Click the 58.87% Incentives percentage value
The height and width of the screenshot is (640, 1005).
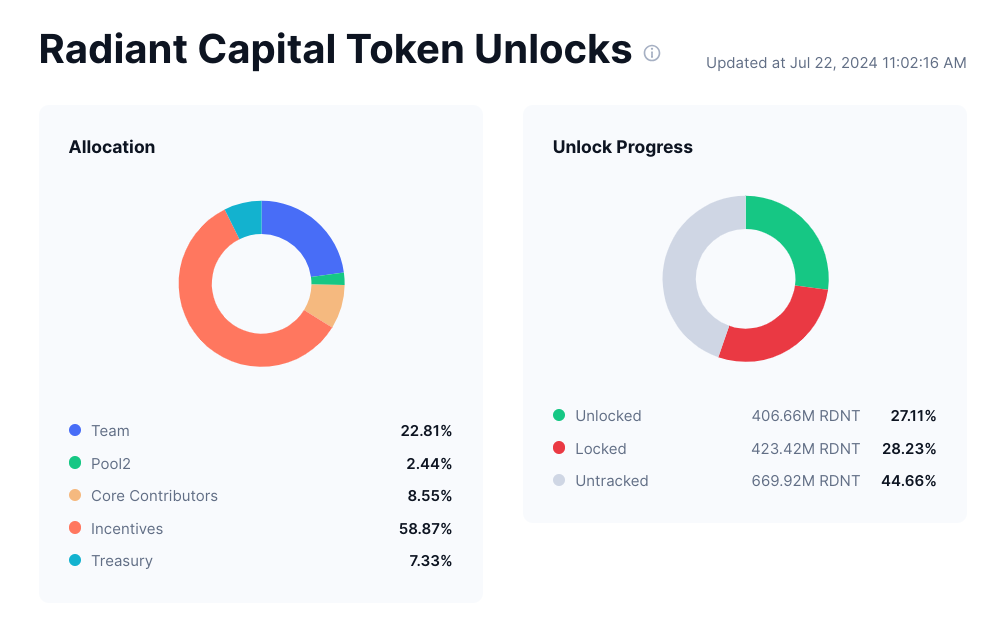pos(427,528)
